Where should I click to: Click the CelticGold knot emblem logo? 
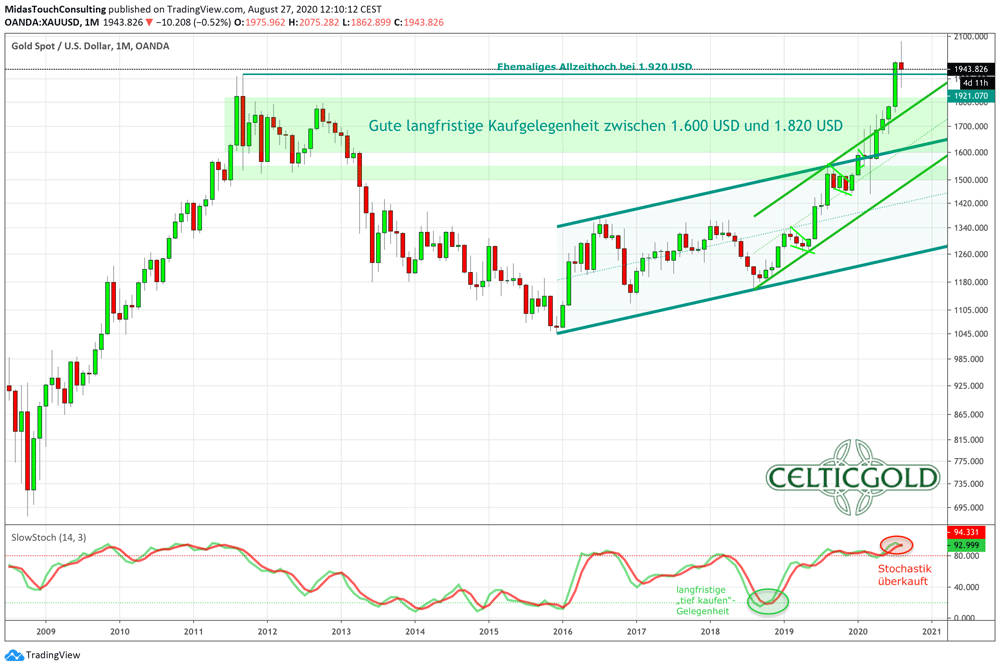(852, 477)
